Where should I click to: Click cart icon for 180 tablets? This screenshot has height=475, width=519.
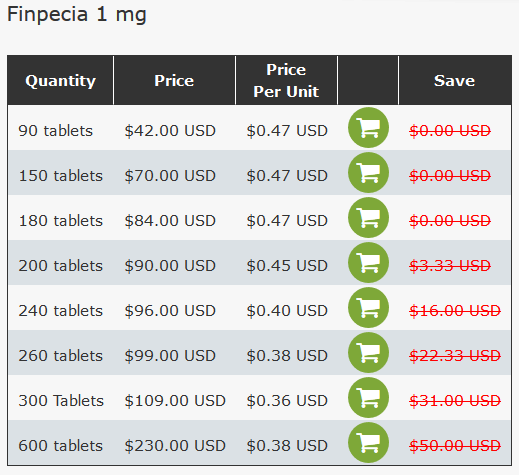[x=368, y=218]
